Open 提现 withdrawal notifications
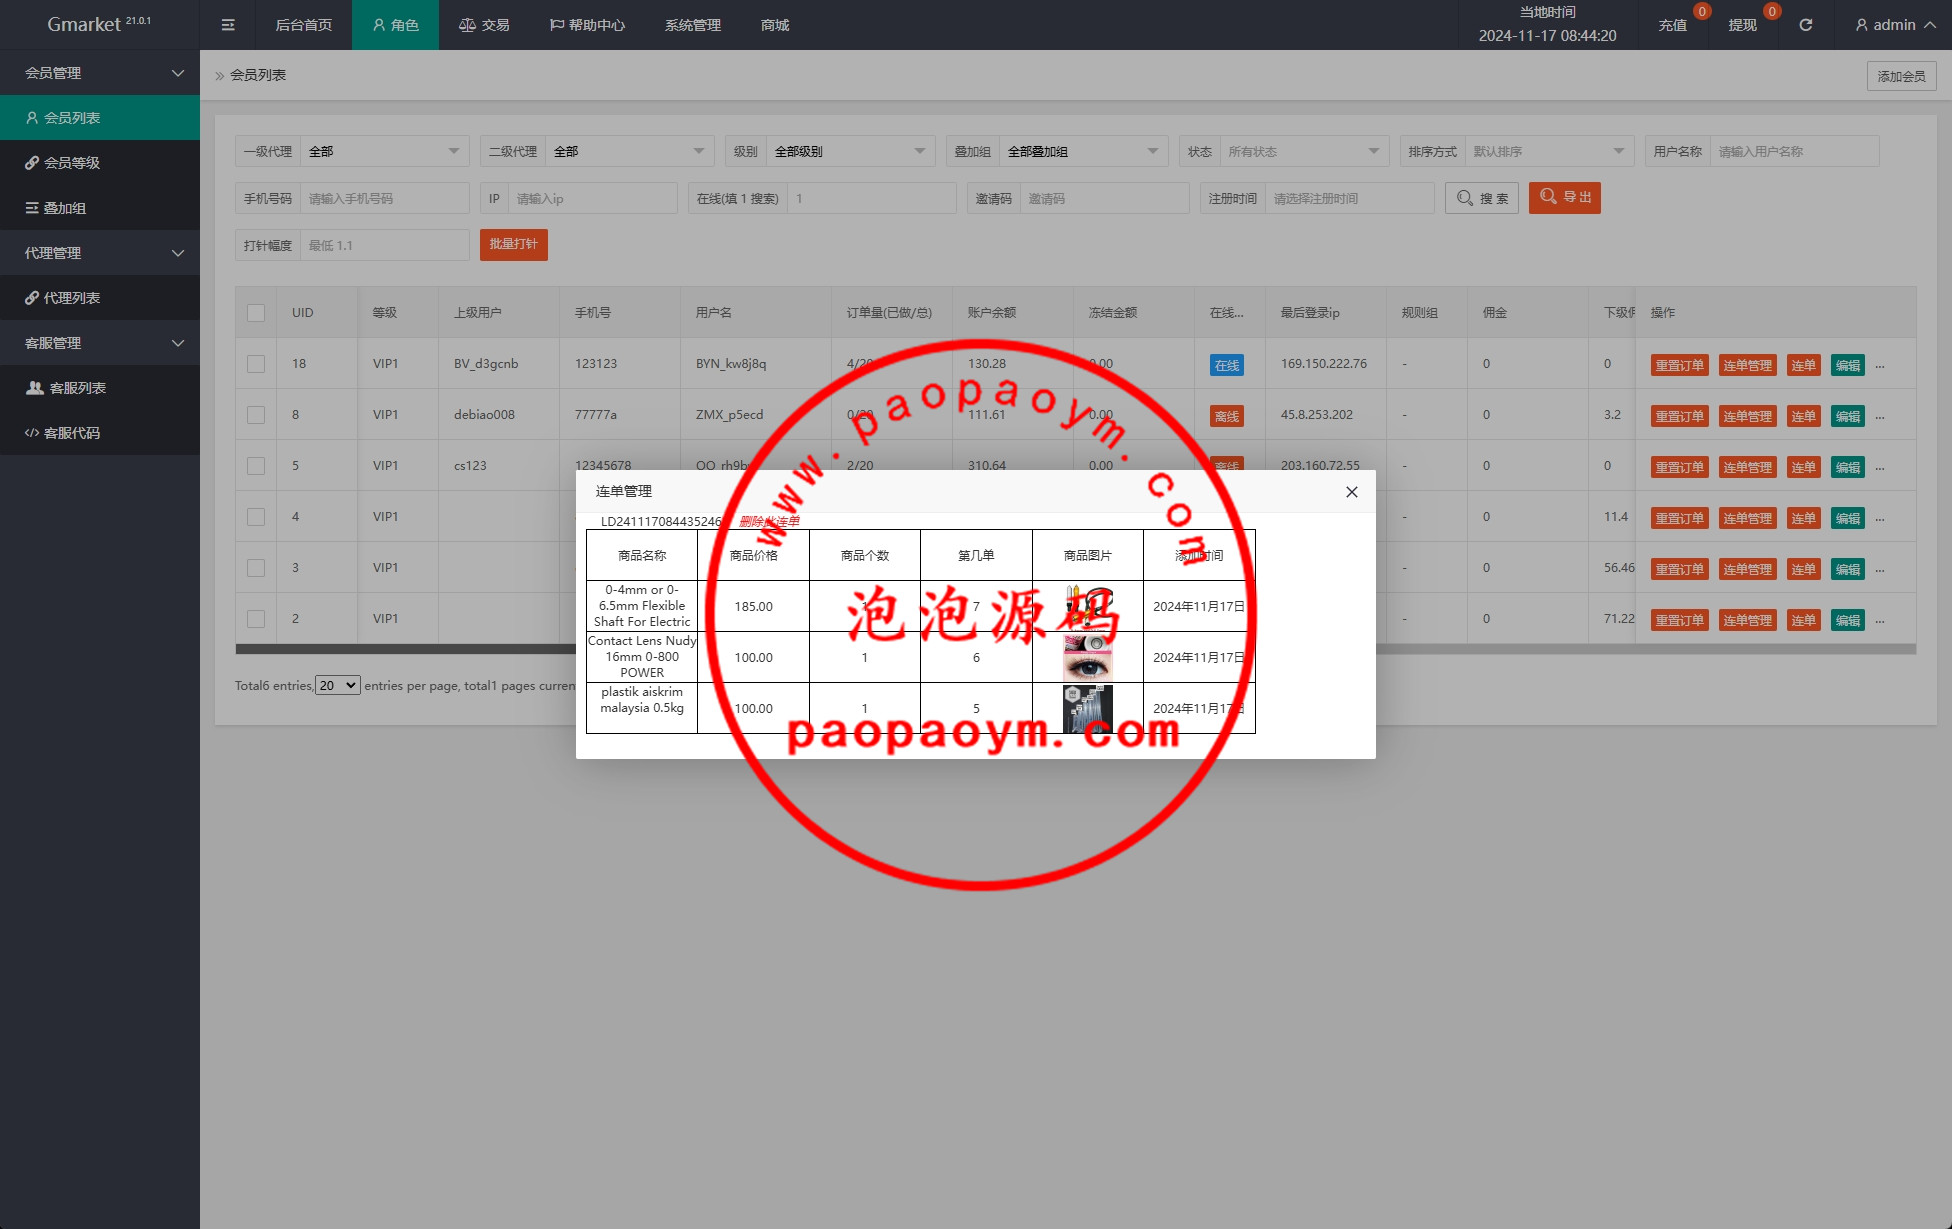 click(x=1742, y=25)
